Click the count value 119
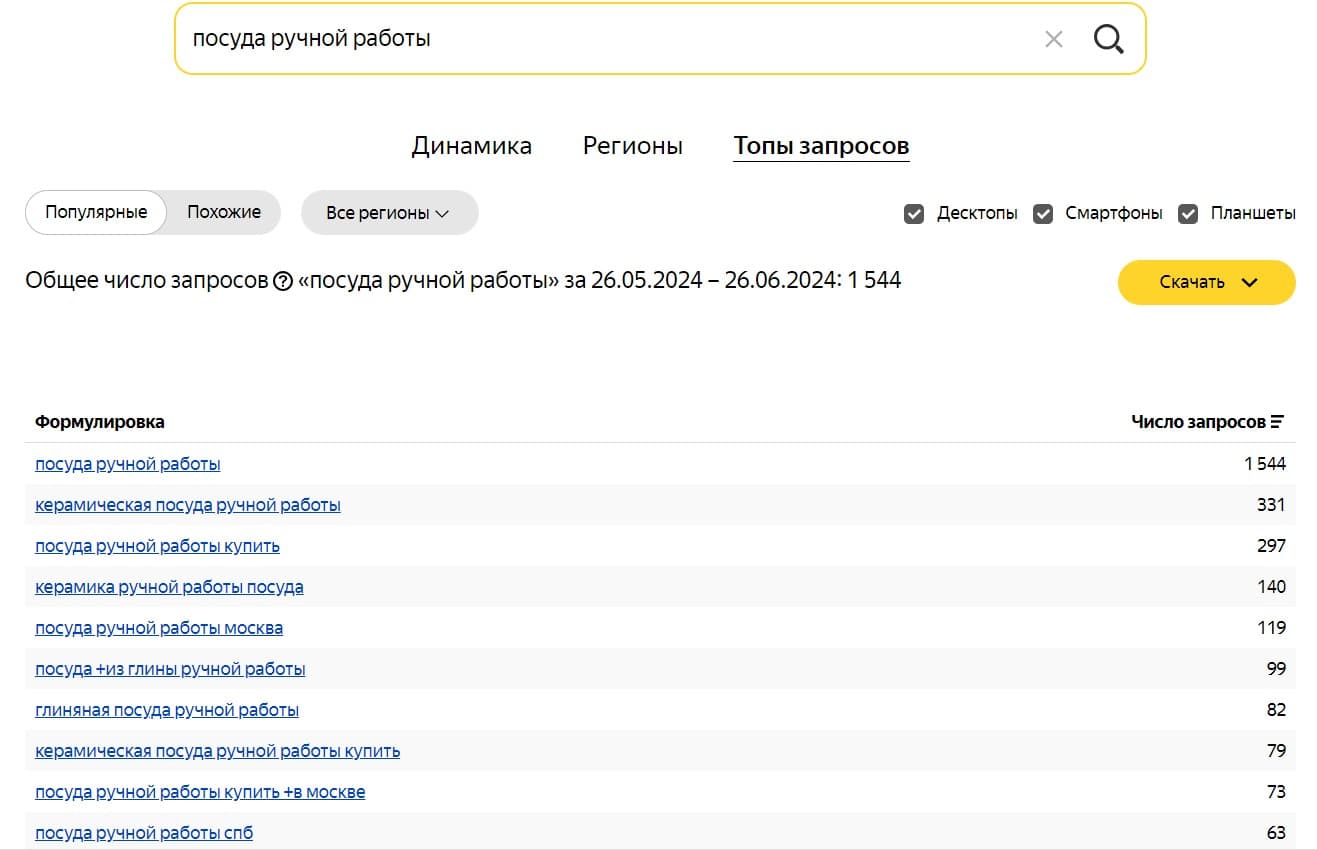The image size is (1317, 850). (1272, 628)
